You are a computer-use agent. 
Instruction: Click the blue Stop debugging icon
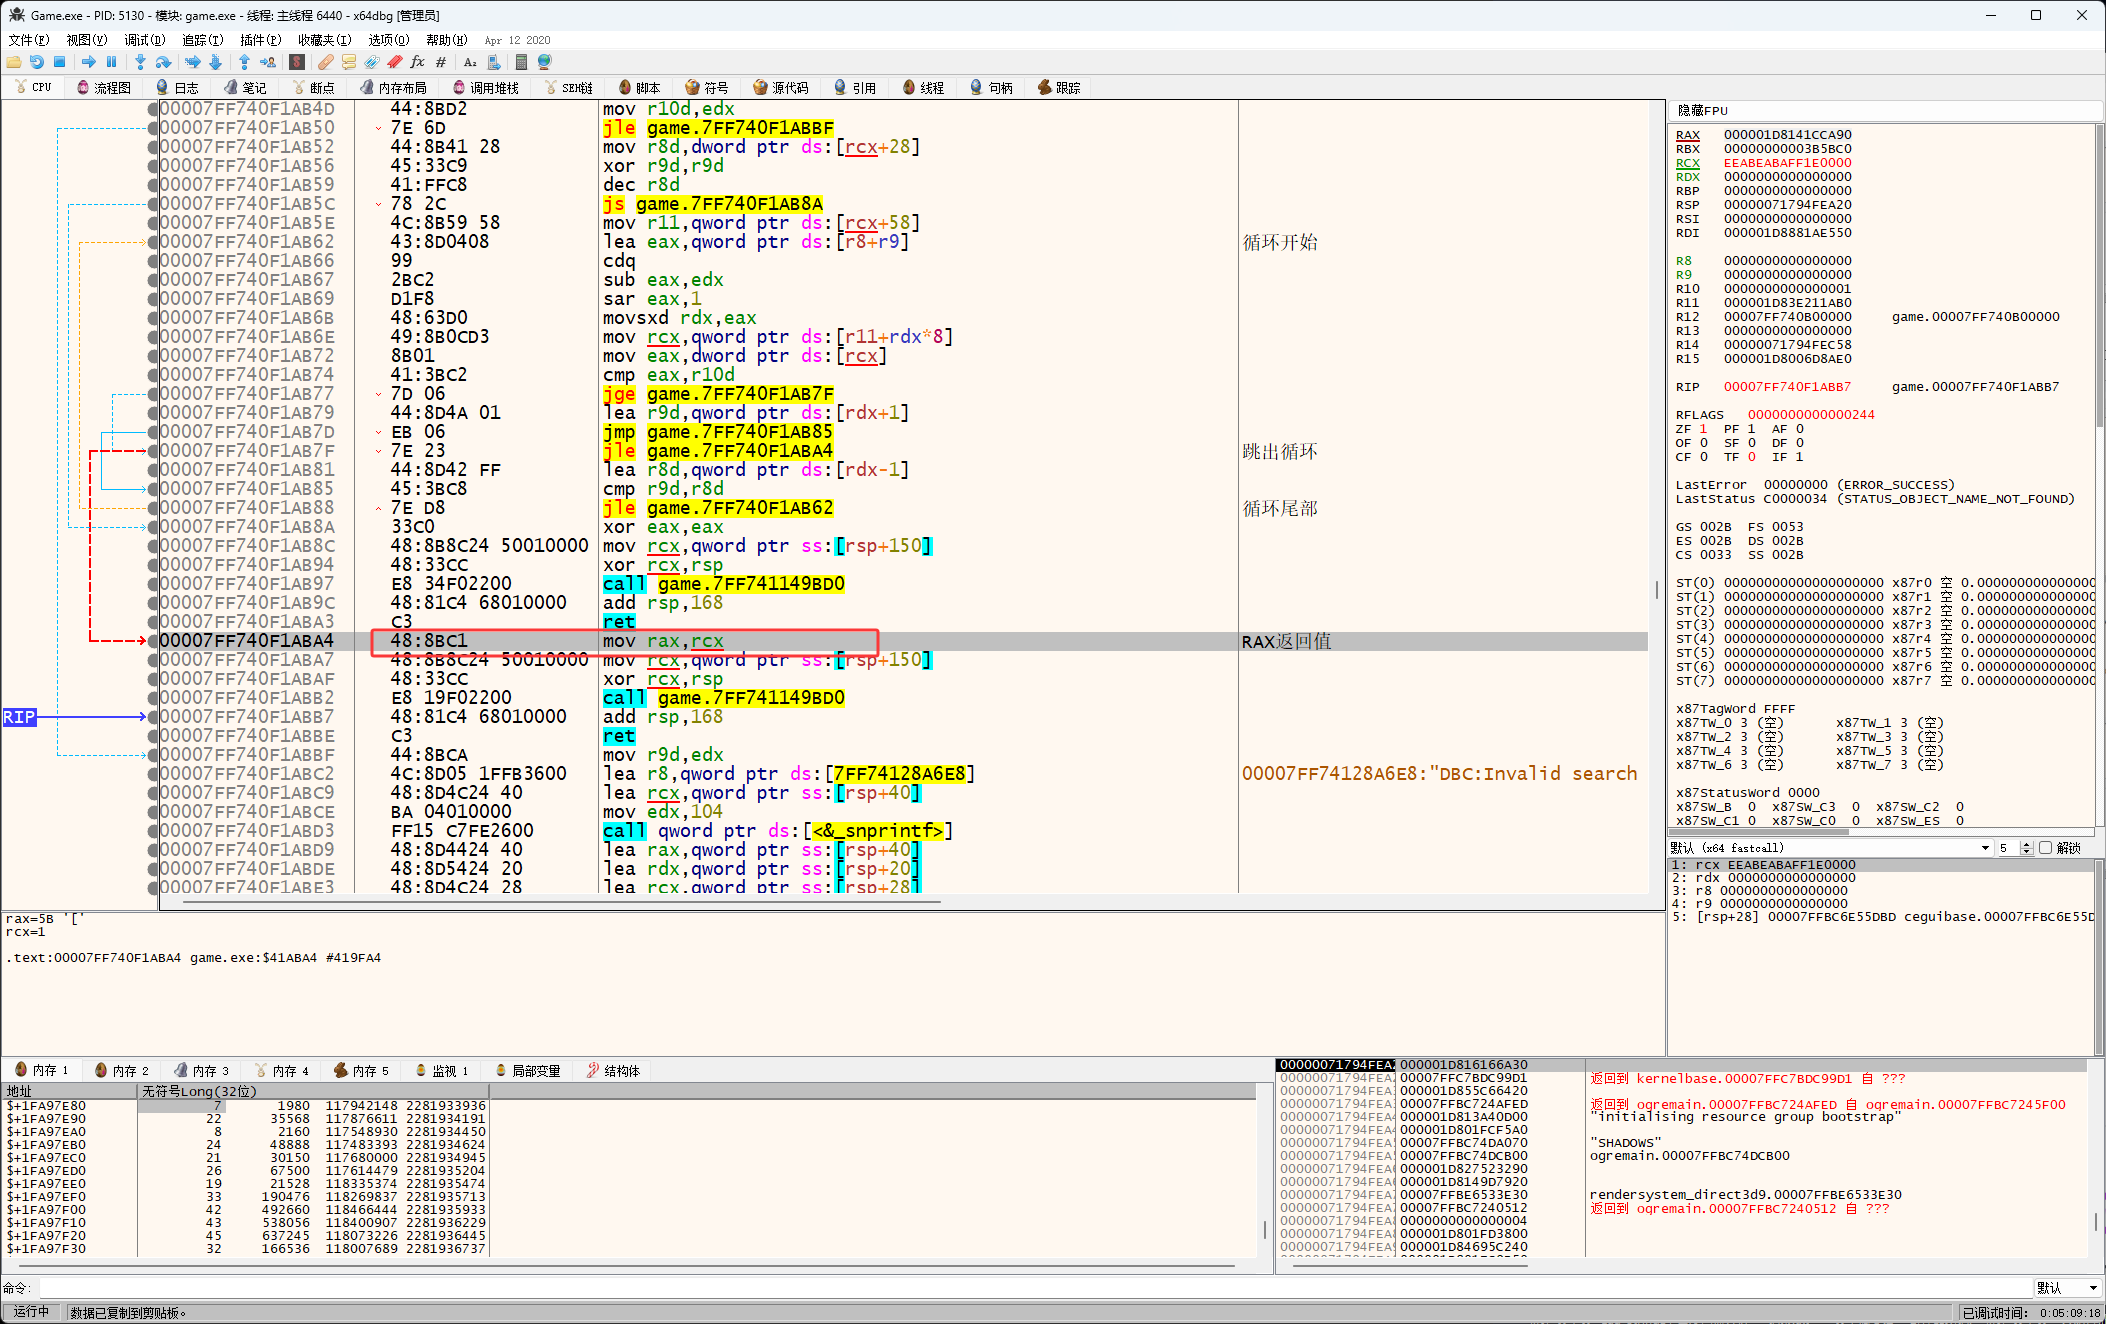(x=59, y=62)
